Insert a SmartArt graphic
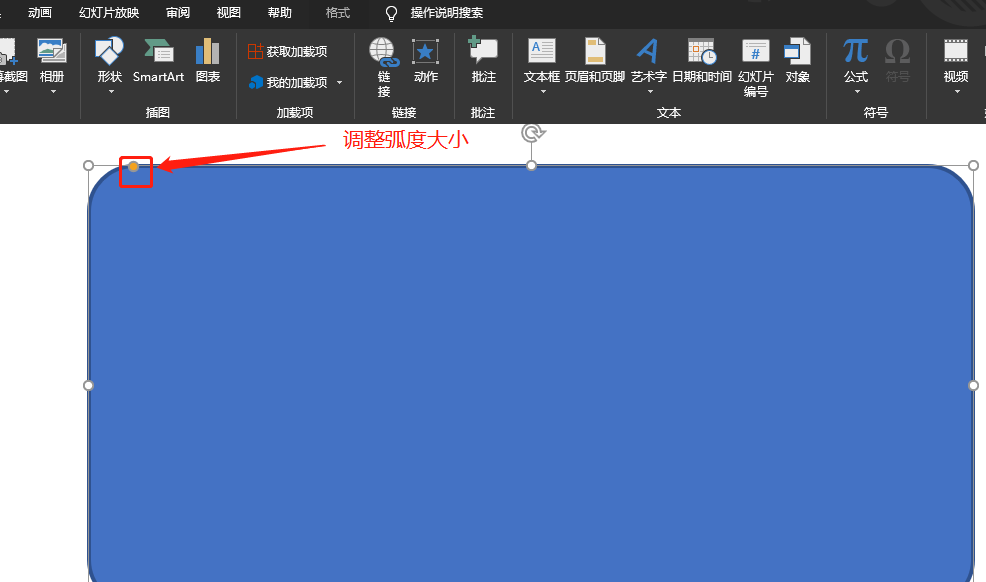The width and height of the screenshot is (986, 582). [158, 60]
